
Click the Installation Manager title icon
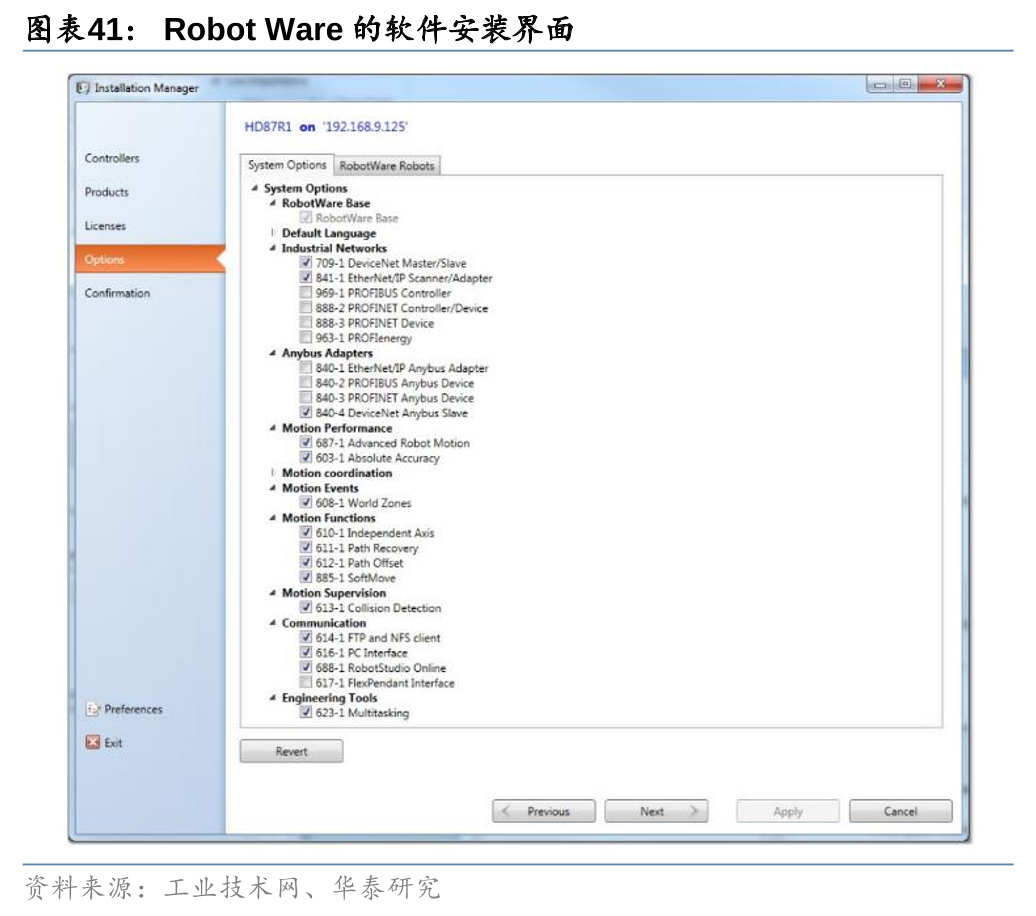pos(83,88)
